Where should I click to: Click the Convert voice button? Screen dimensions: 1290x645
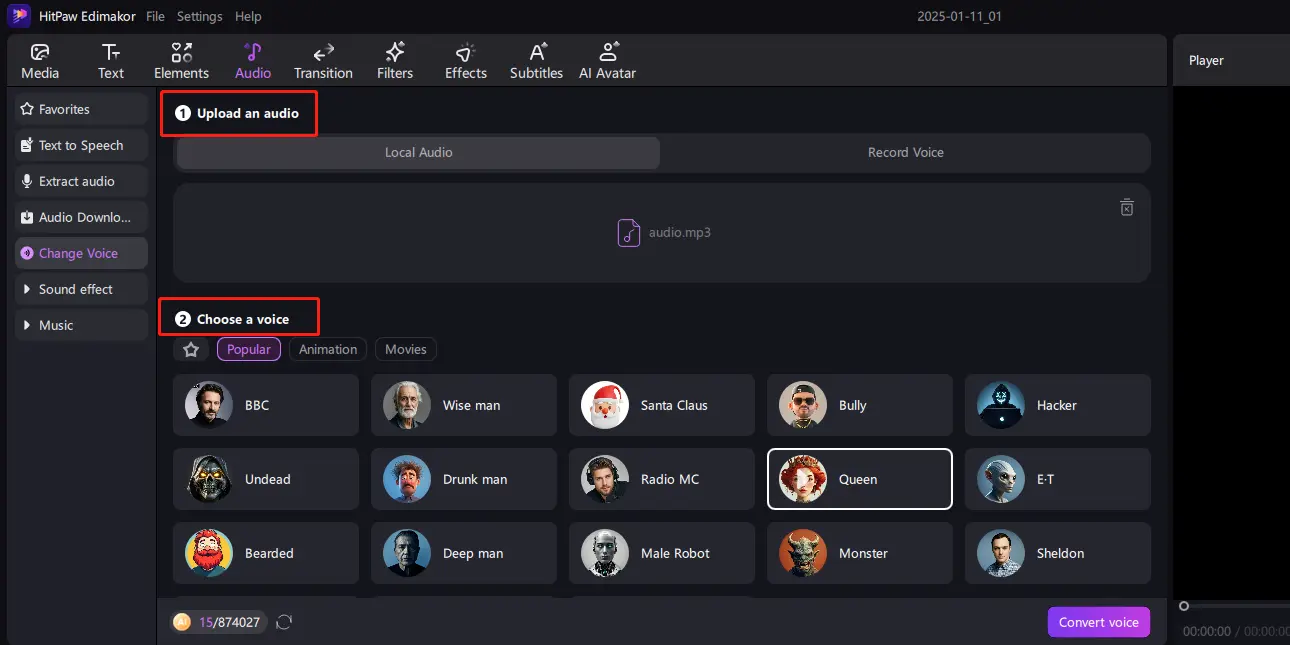pos(1098,622)
